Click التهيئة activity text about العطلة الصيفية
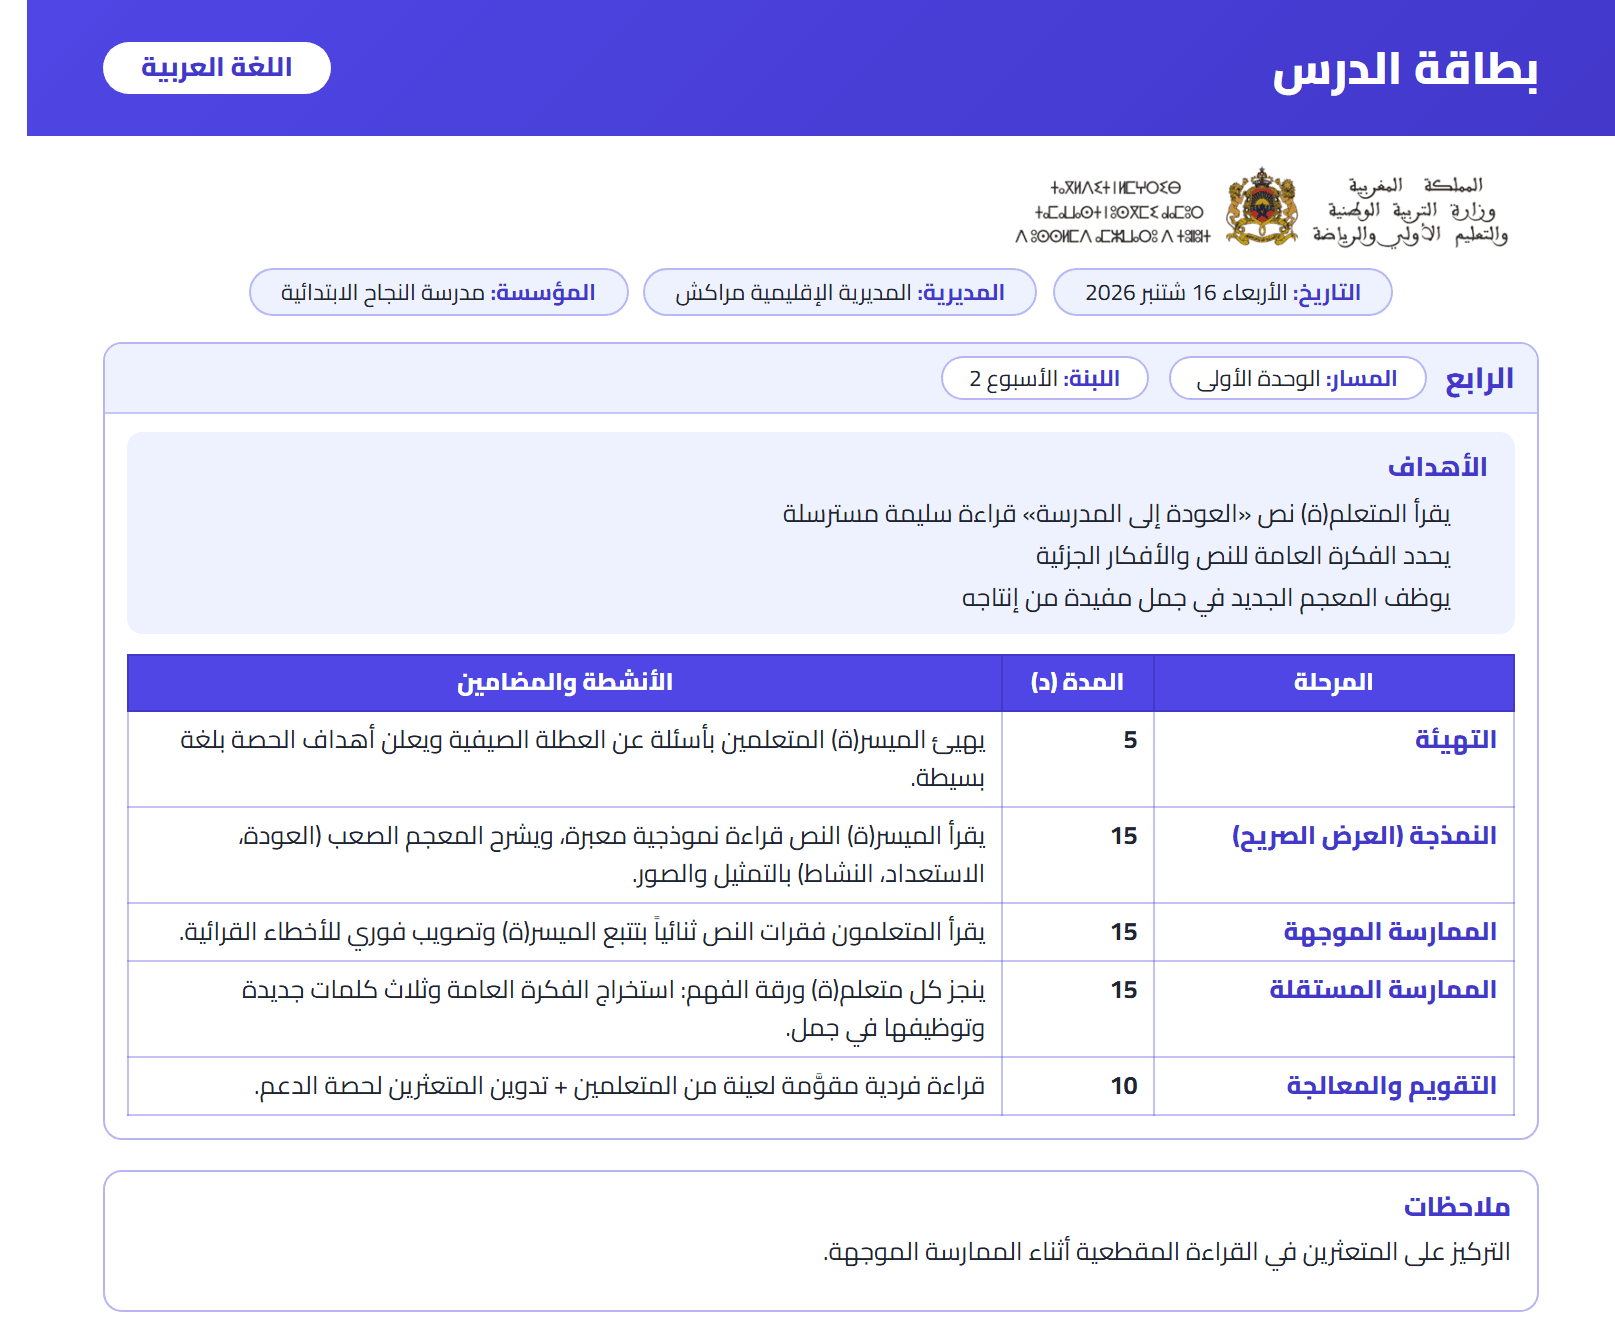The height and width of the screenshot is (1334, 1615). click(x=582, y=759)
